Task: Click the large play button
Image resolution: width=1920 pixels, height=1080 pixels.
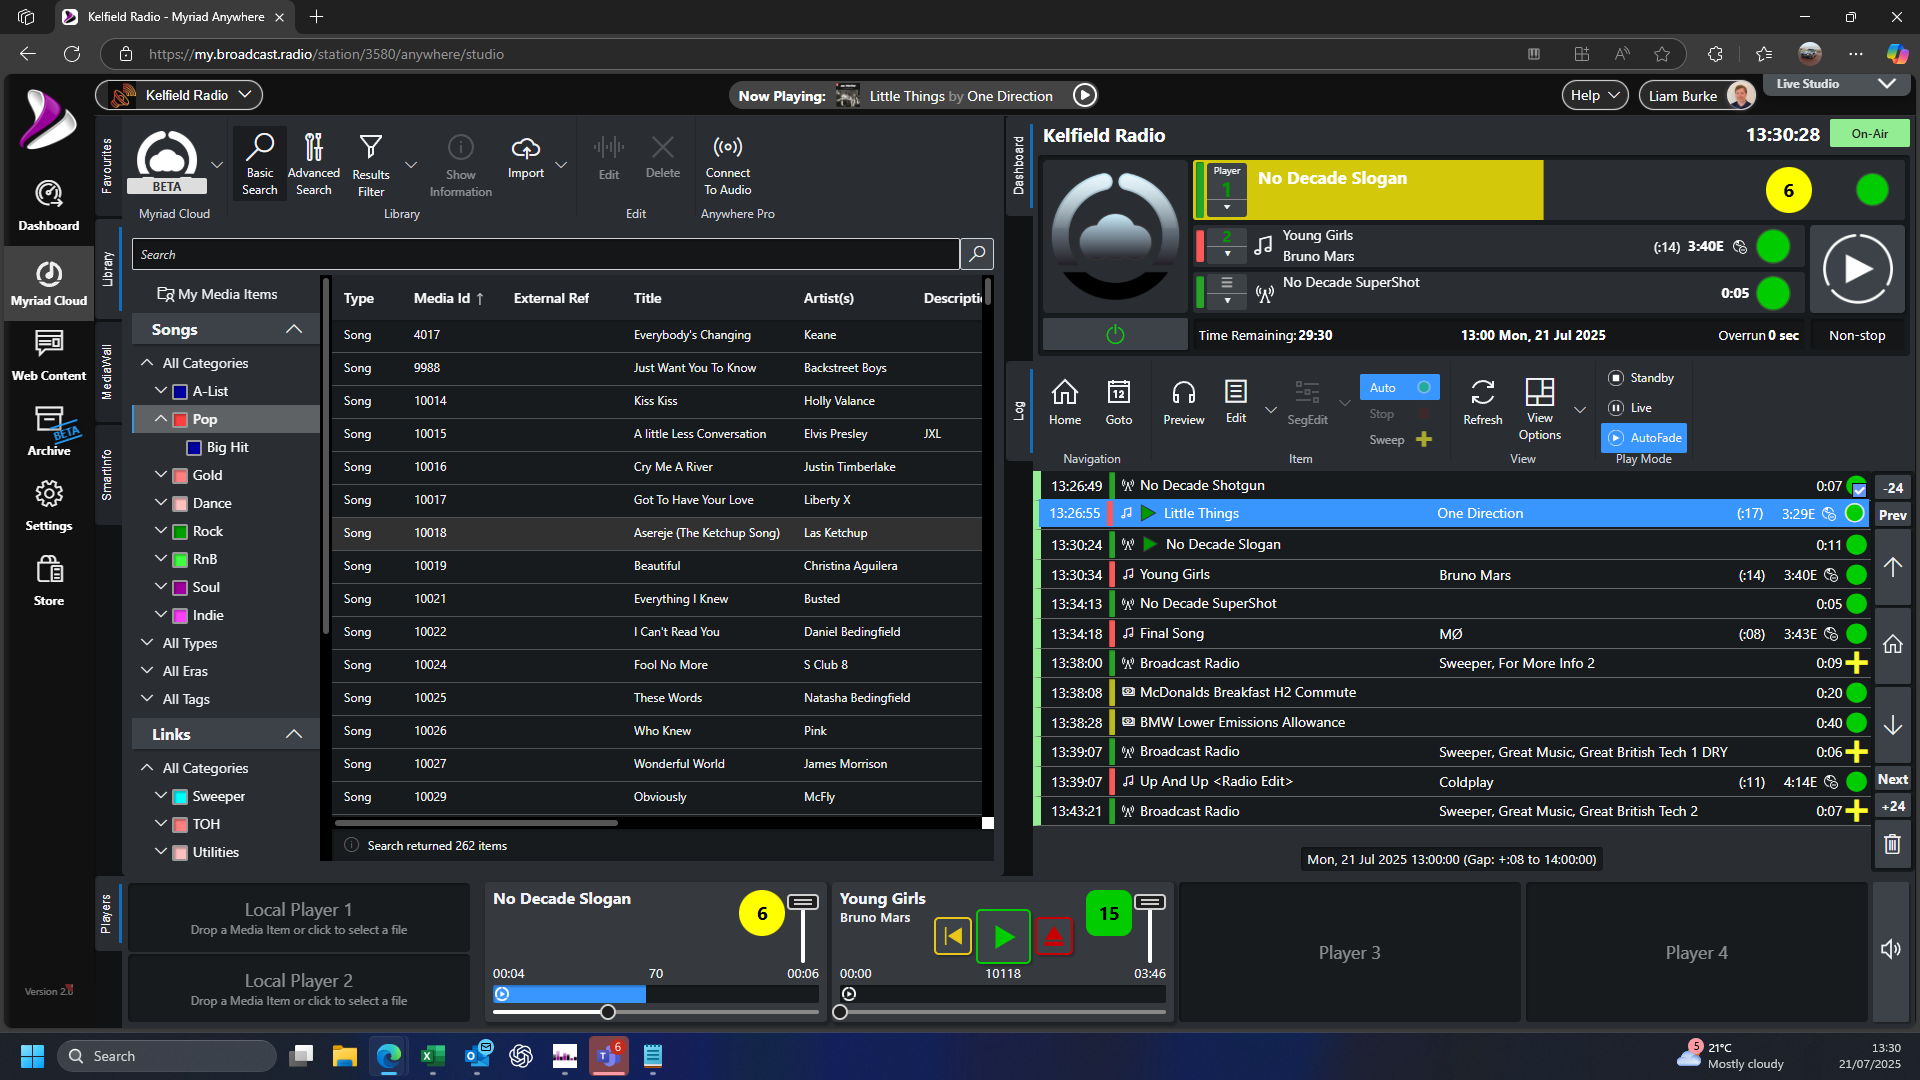Action: 1857,269
